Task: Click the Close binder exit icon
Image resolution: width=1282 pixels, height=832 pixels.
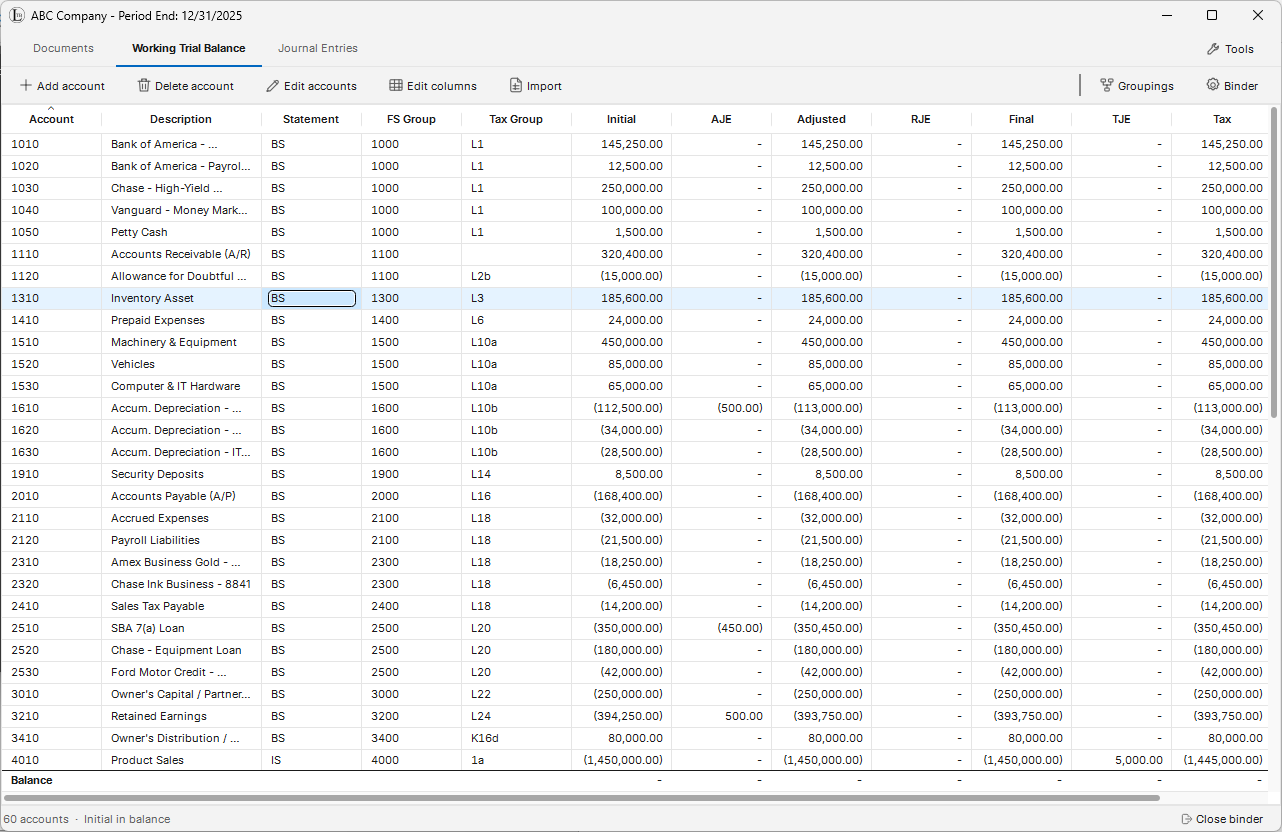Action: pos(1186,819)
